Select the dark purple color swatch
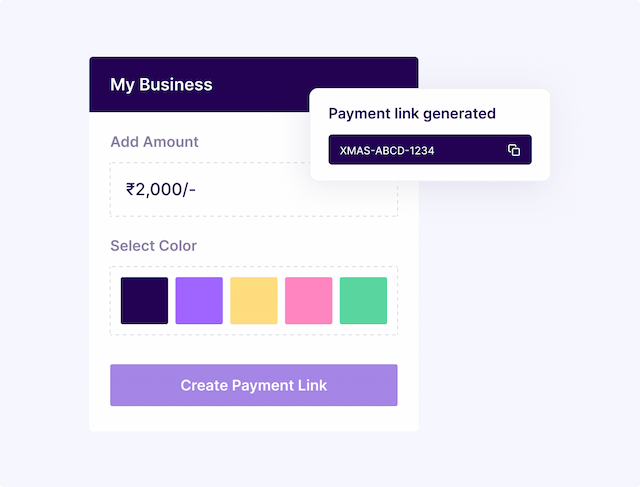The height and width of the screenshot is (487, 640). [x=145, y=301]
